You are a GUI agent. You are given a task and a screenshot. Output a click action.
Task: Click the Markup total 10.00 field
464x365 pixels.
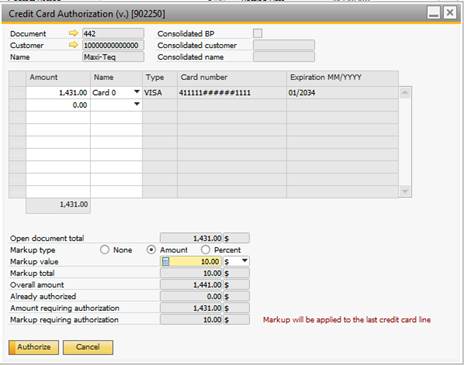click(x=191, y=273)
